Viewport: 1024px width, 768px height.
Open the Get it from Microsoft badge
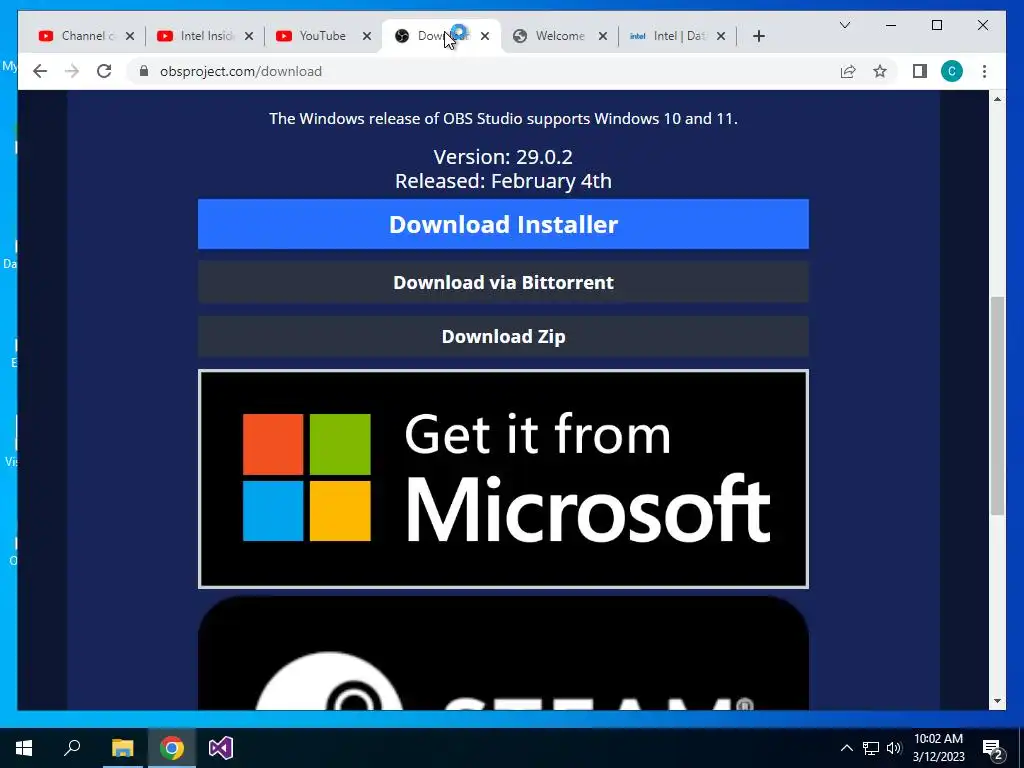click(x=503, y=479)
